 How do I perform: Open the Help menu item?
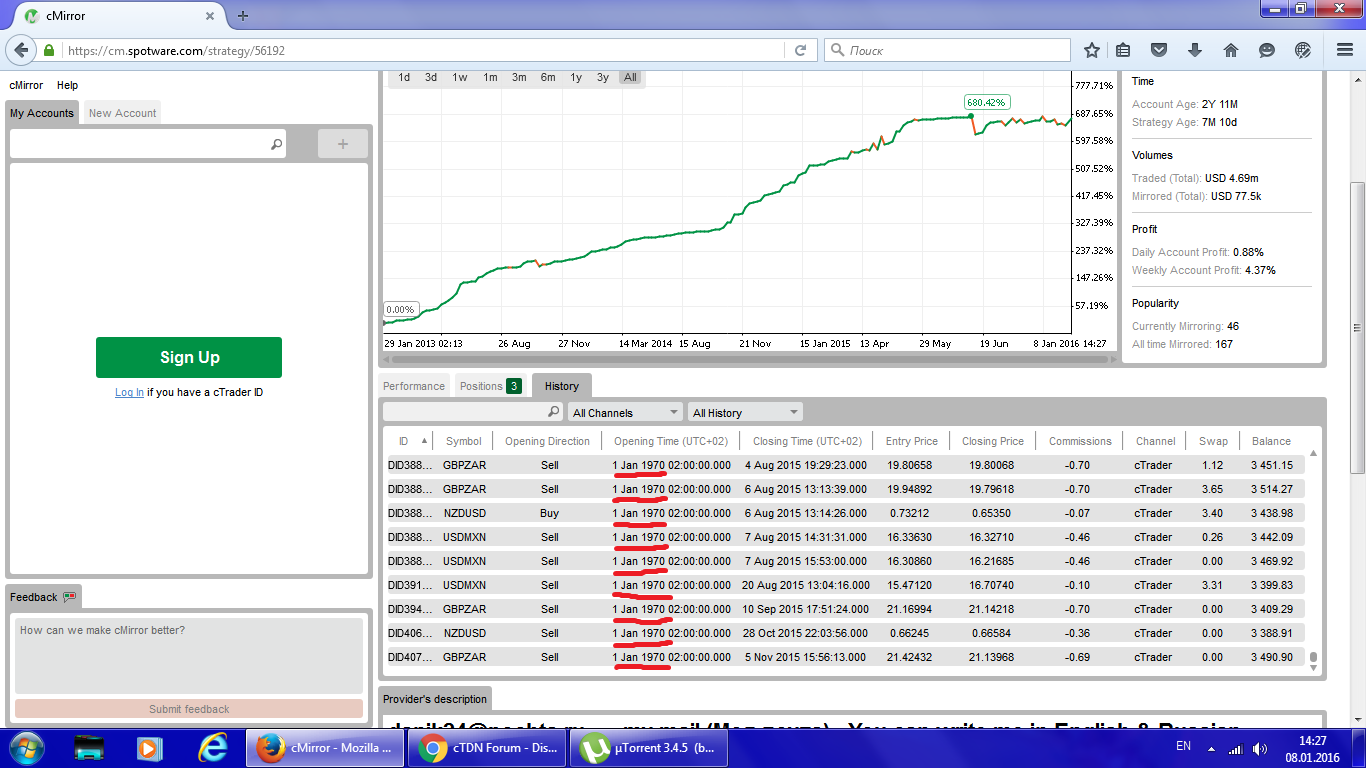click(67, 85)
